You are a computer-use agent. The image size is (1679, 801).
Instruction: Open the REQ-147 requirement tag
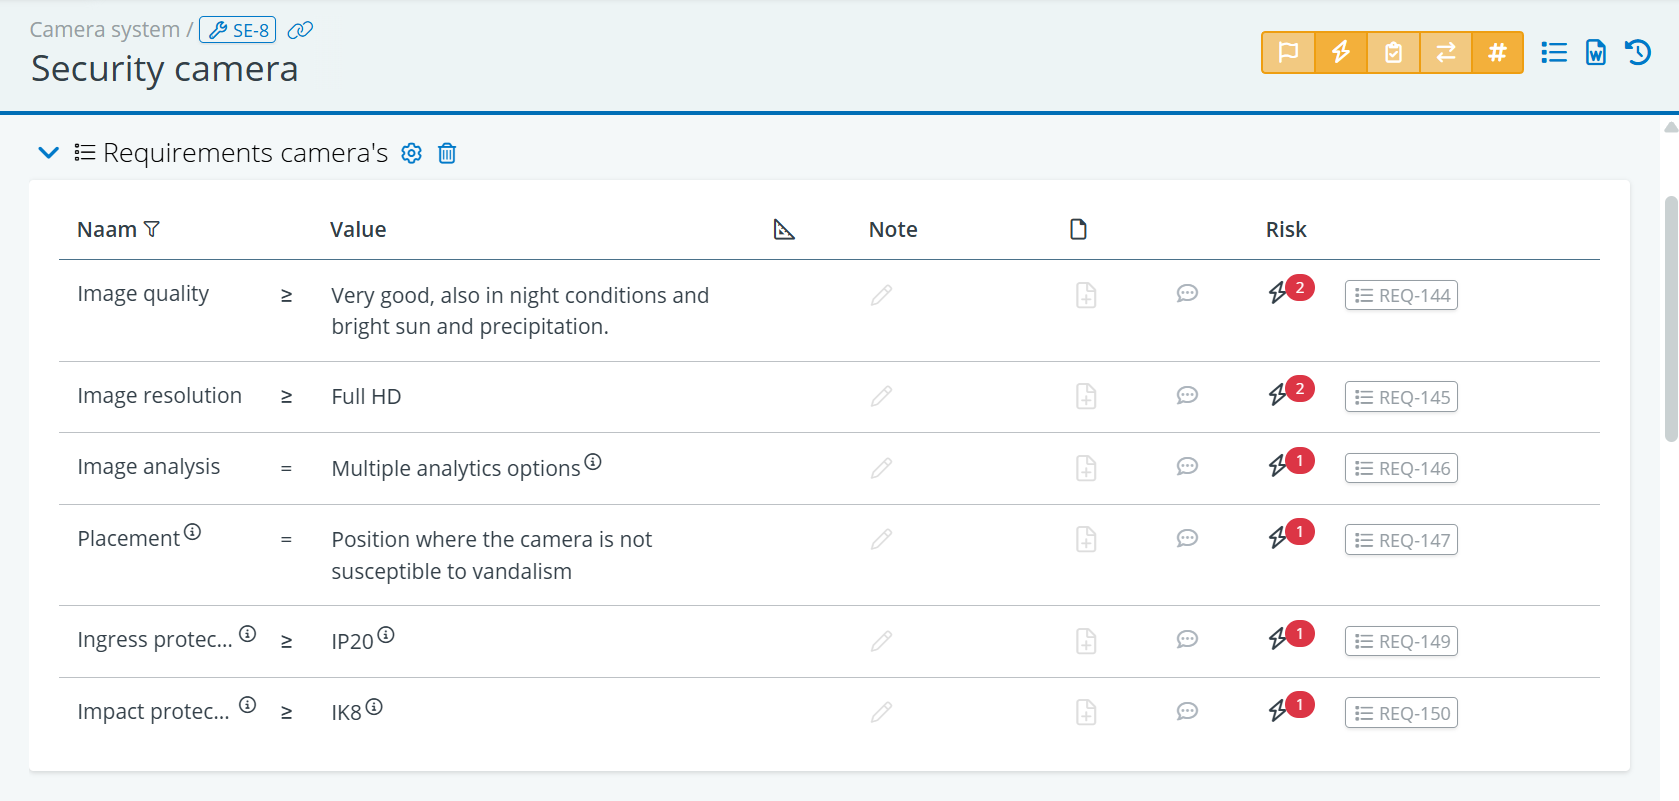pyautogui.click(x=1401, y=541)
